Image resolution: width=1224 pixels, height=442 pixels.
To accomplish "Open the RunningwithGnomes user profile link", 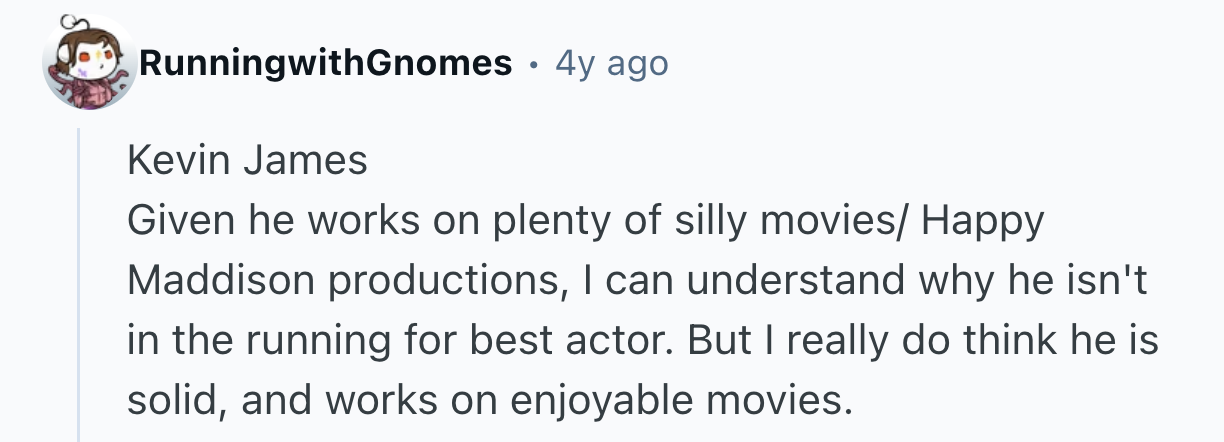I will (x=326, y=65).
